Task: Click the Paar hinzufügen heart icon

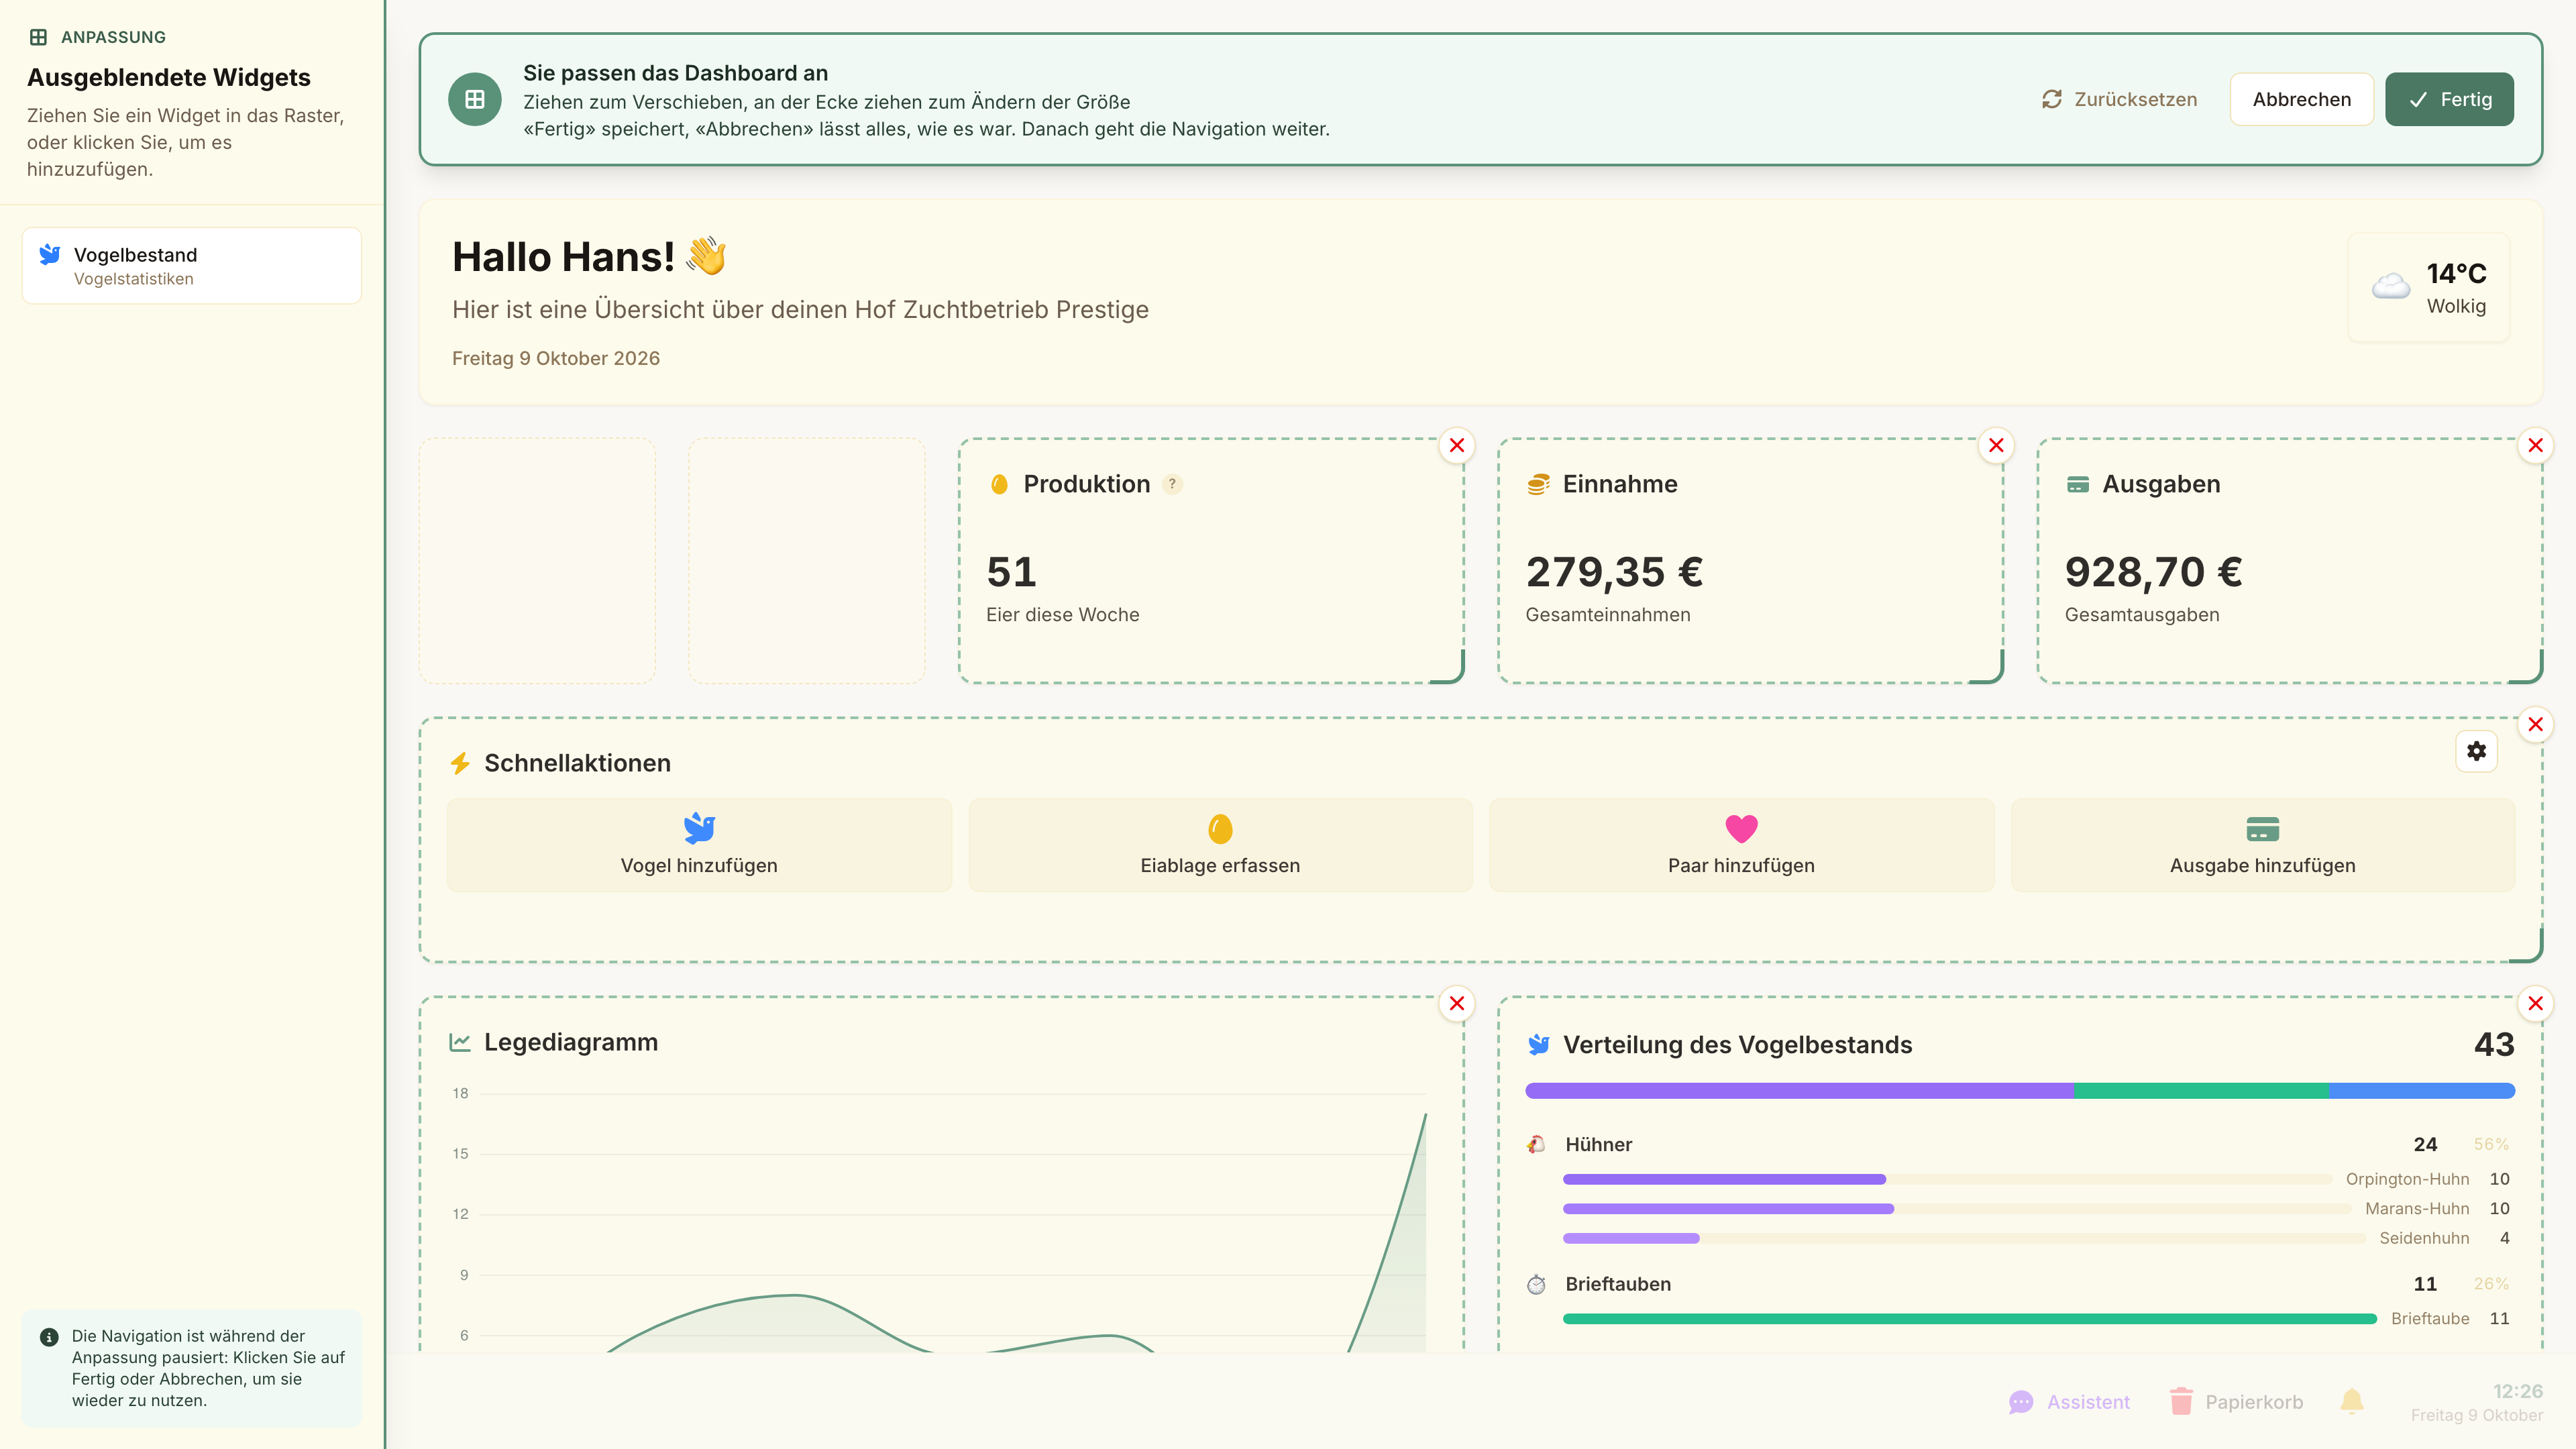Action: tap(1741, 828)
